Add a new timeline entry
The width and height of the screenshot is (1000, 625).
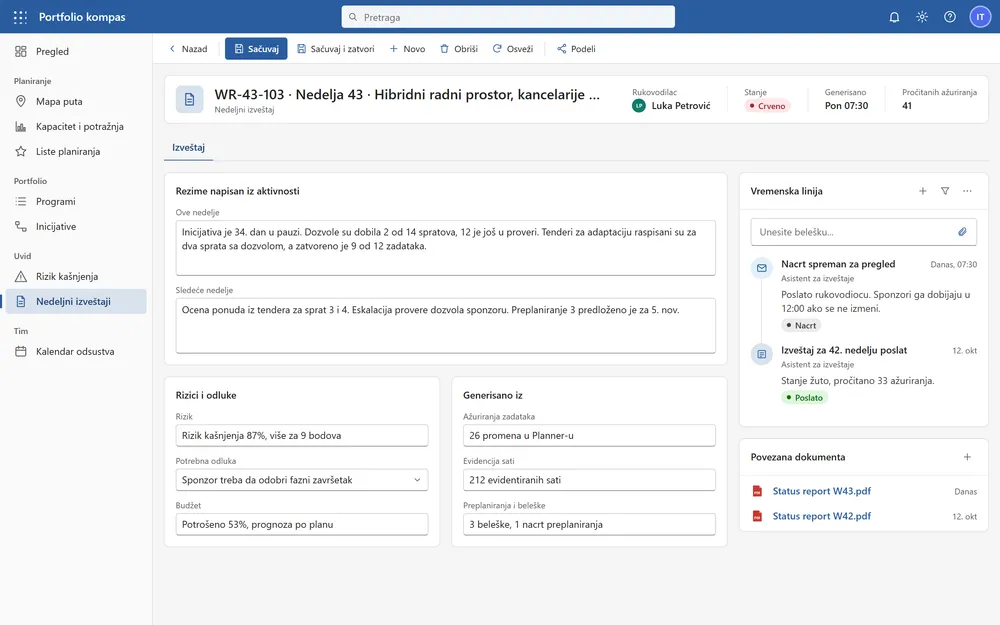pos(922,191)
